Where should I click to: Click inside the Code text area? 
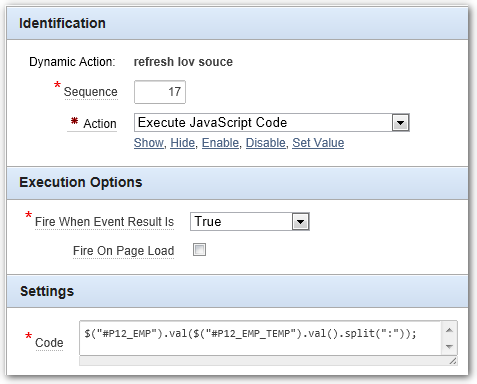pos(260,338)
